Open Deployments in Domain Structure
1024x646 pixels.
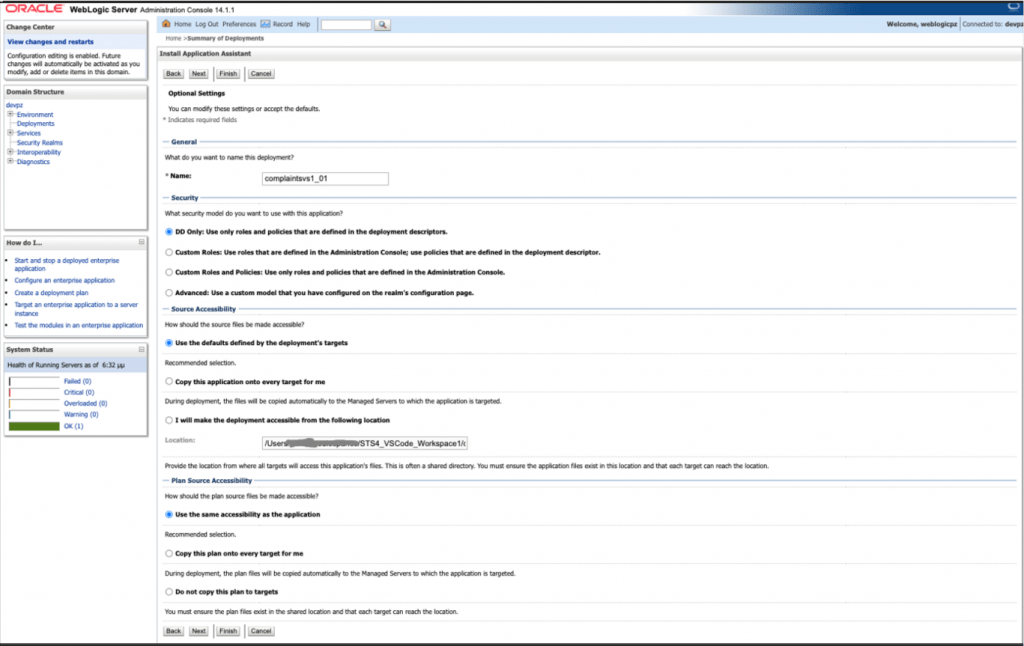[35, 123]
